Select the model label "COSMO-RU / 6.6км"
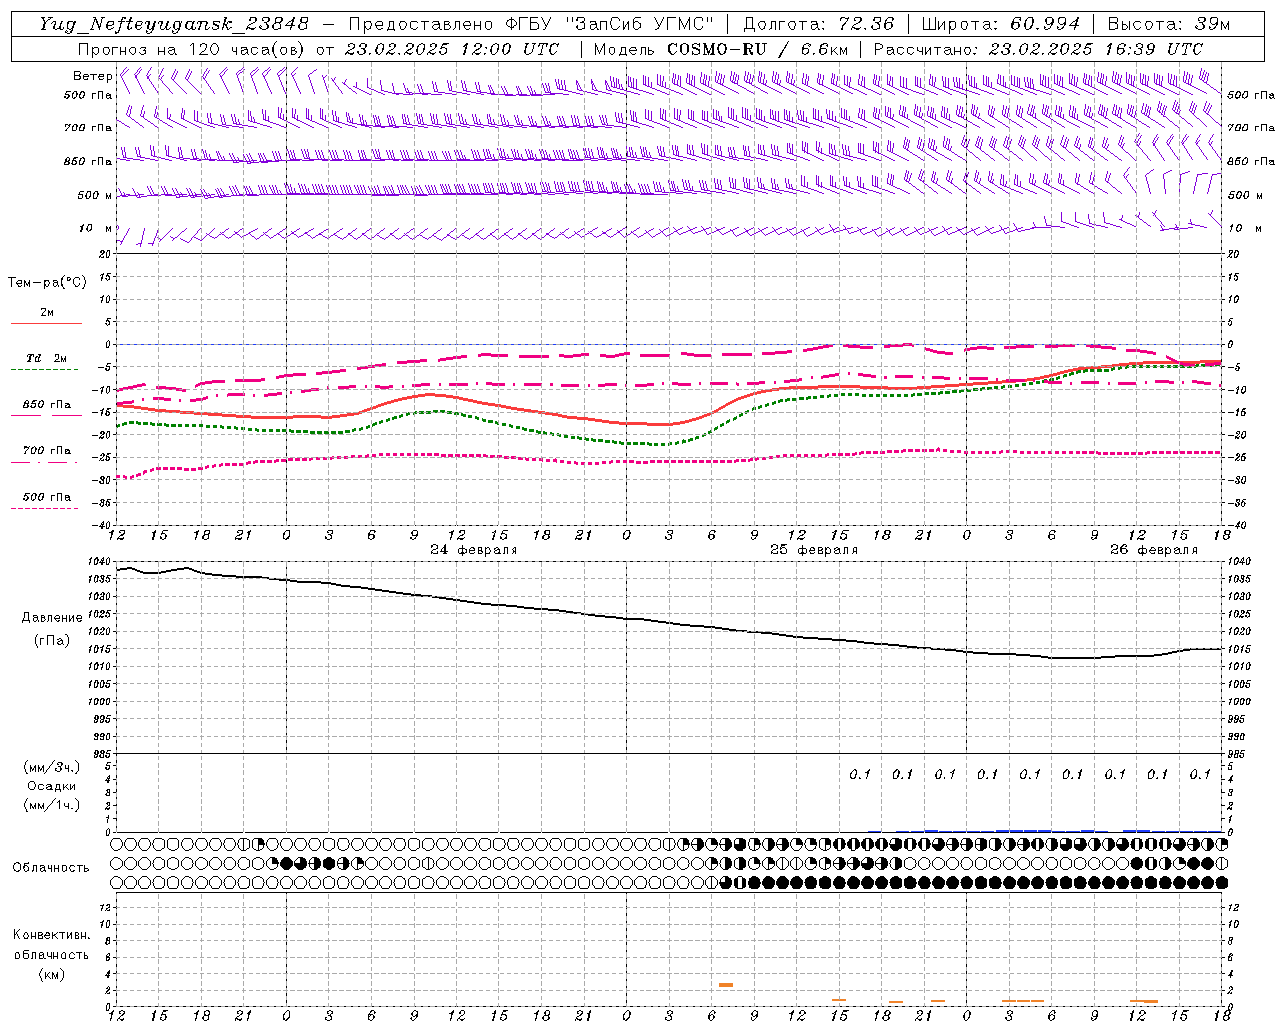The image size is (1280, 1024). tap(758, 49)
